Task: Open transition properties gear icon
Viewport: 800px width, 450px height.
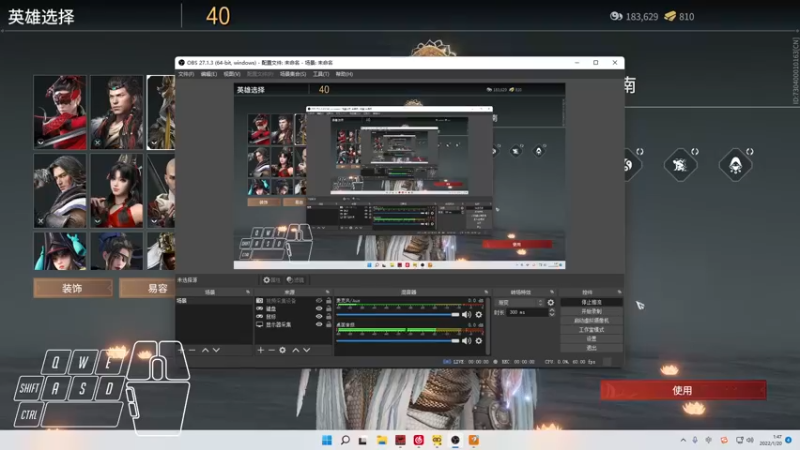Action: [551, 303]
